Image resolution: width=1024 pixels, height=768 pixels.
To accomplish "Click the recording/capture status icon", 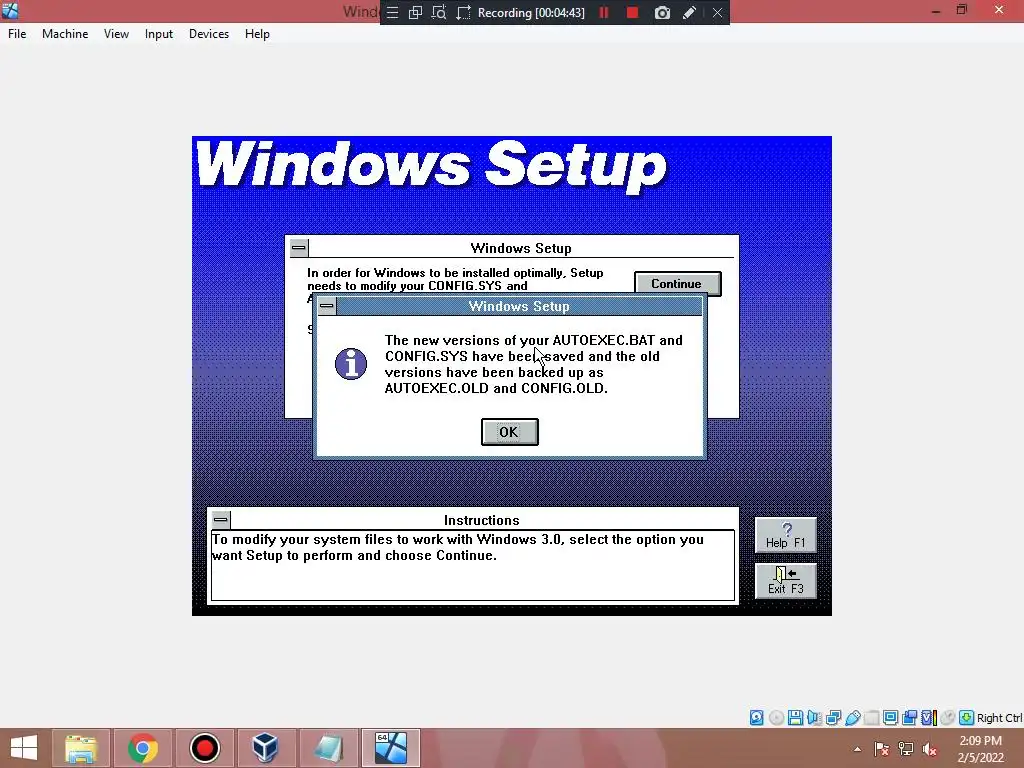I will coord(909,718).
